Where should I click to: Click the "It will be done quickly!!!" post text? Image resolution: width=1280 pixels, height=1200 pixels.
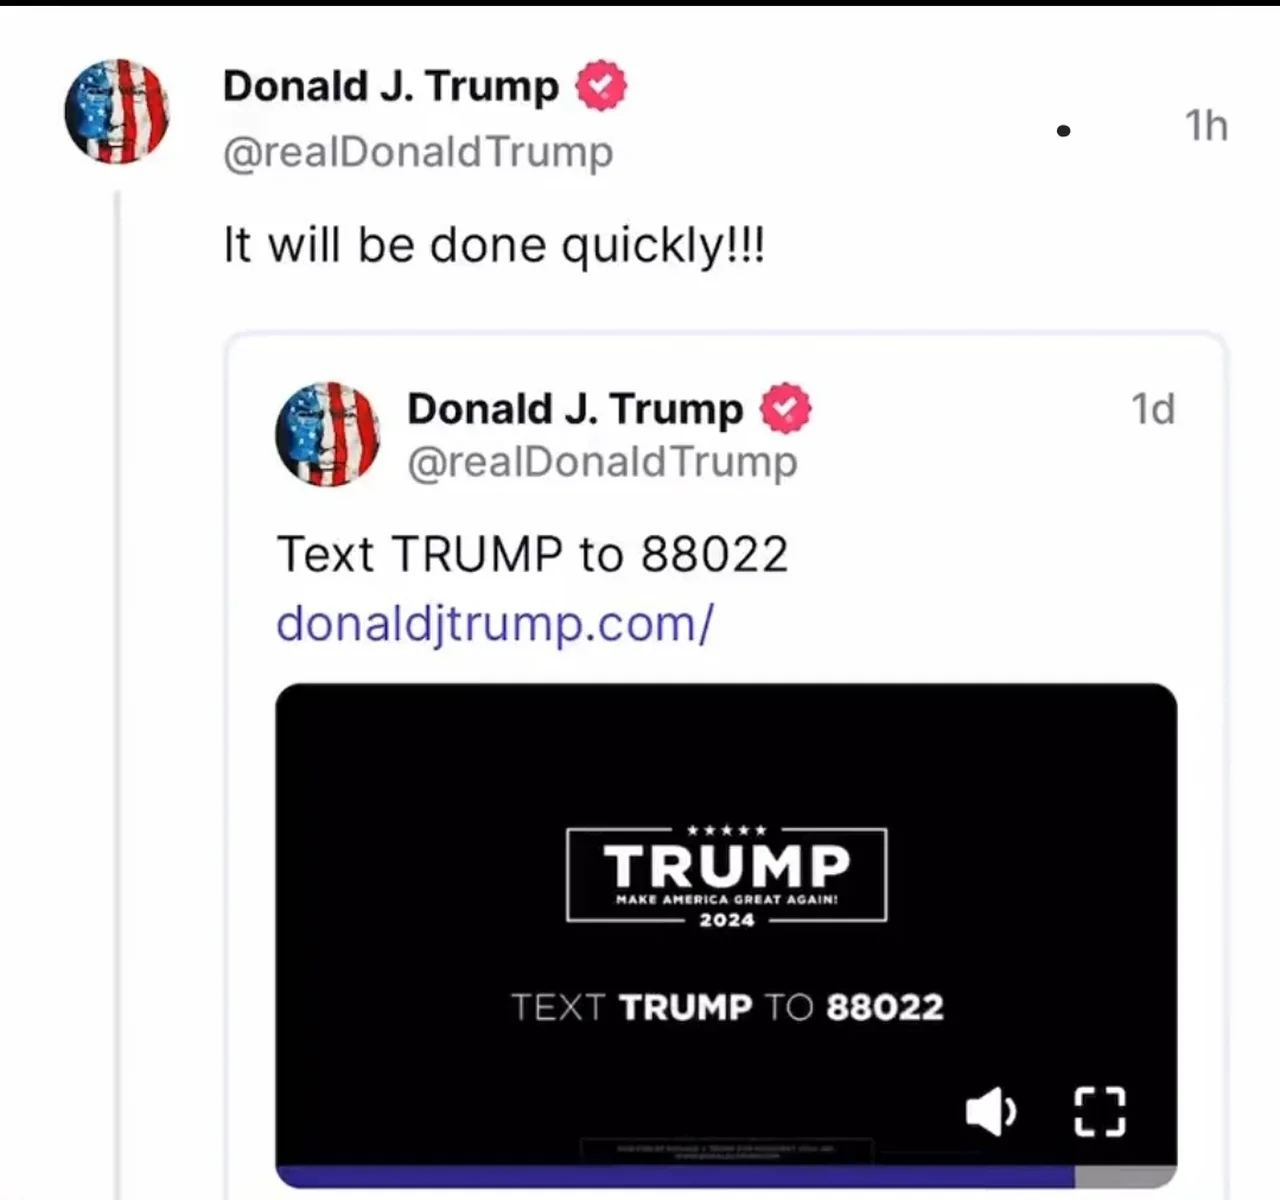tap(494, 245)
